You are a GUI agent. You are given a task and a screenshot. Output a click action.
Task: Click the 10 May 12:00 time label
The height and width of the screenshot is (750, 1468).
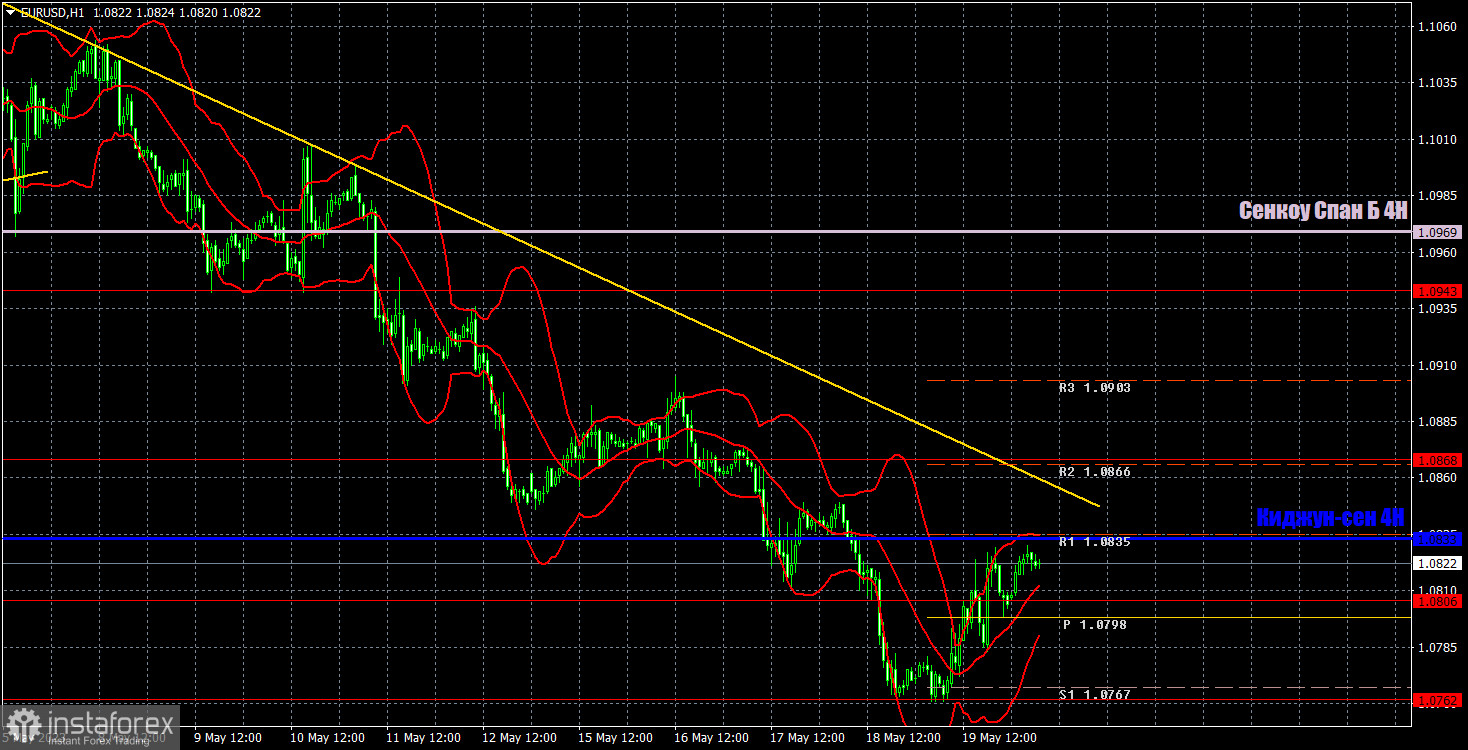point(325,738)
